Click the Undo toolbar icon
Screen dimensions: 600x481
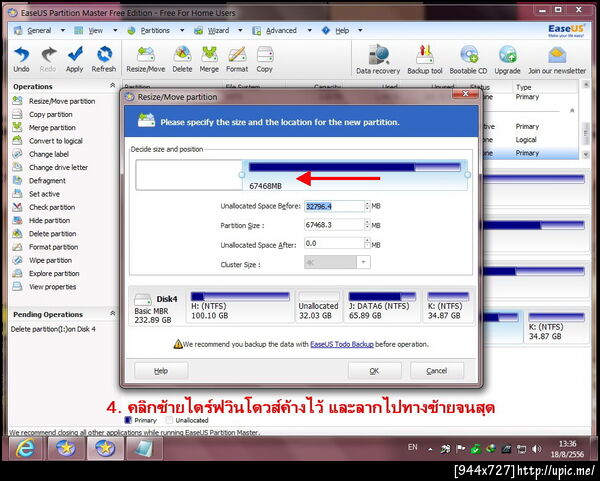click(x=21, y=59)
